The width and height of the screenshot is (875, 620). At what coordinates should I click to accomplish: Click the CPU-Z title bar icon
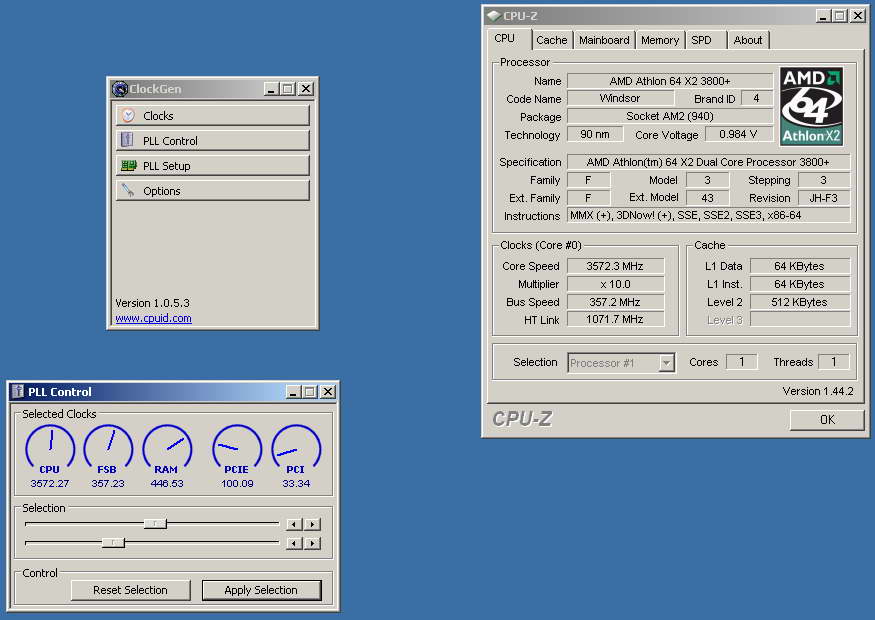(x=493, y=16)
